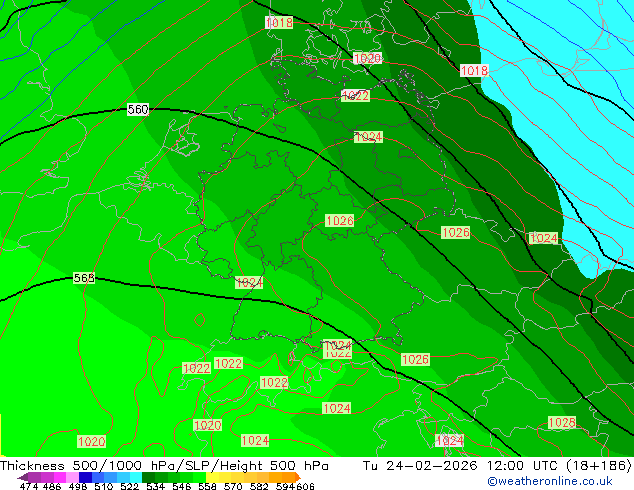Open the weatheronline.co.uk copyright link
Viewport: 634px width, 490px height.
(x=550, y=481)
